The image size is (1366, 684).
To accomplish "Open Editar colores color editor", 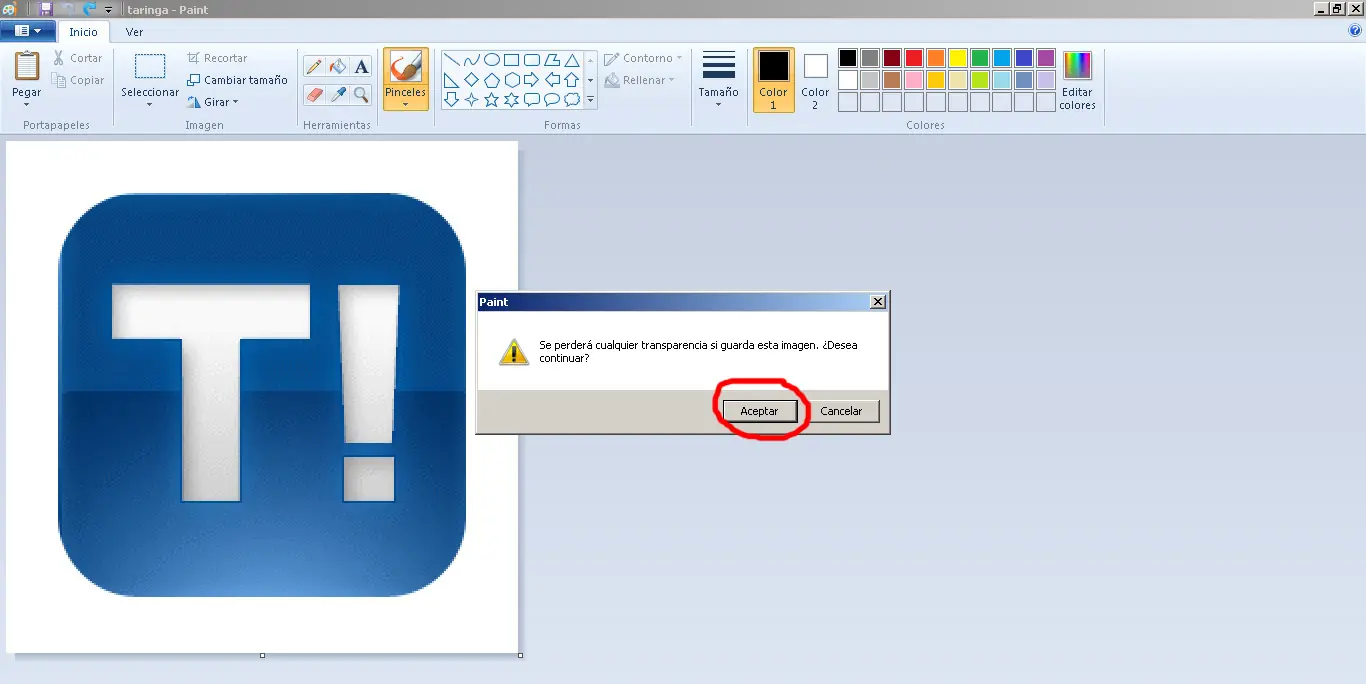I will (1077, 79).
